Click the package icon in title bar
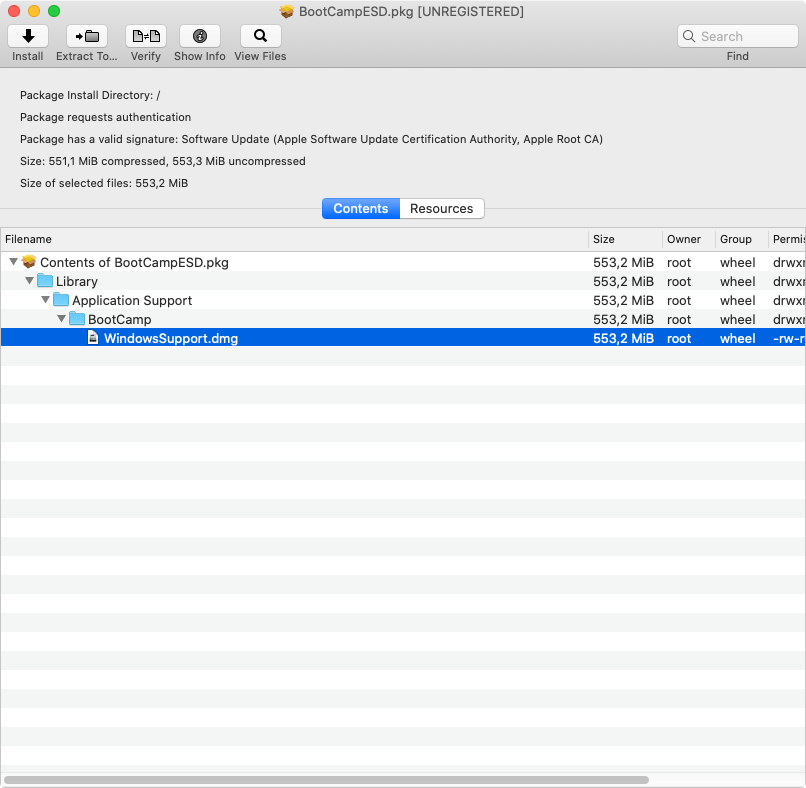806x788 pixels. tap(286, 11)
